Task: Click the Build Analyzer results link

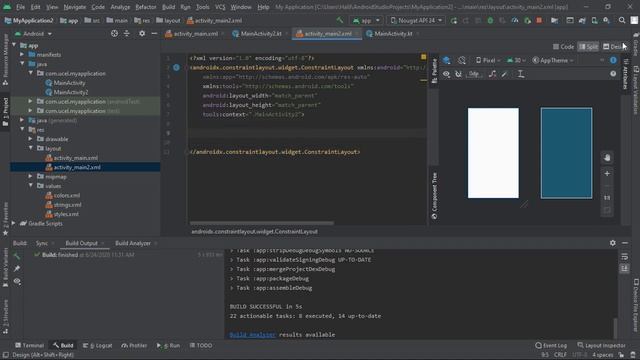Action: click(x=252, y=335)
